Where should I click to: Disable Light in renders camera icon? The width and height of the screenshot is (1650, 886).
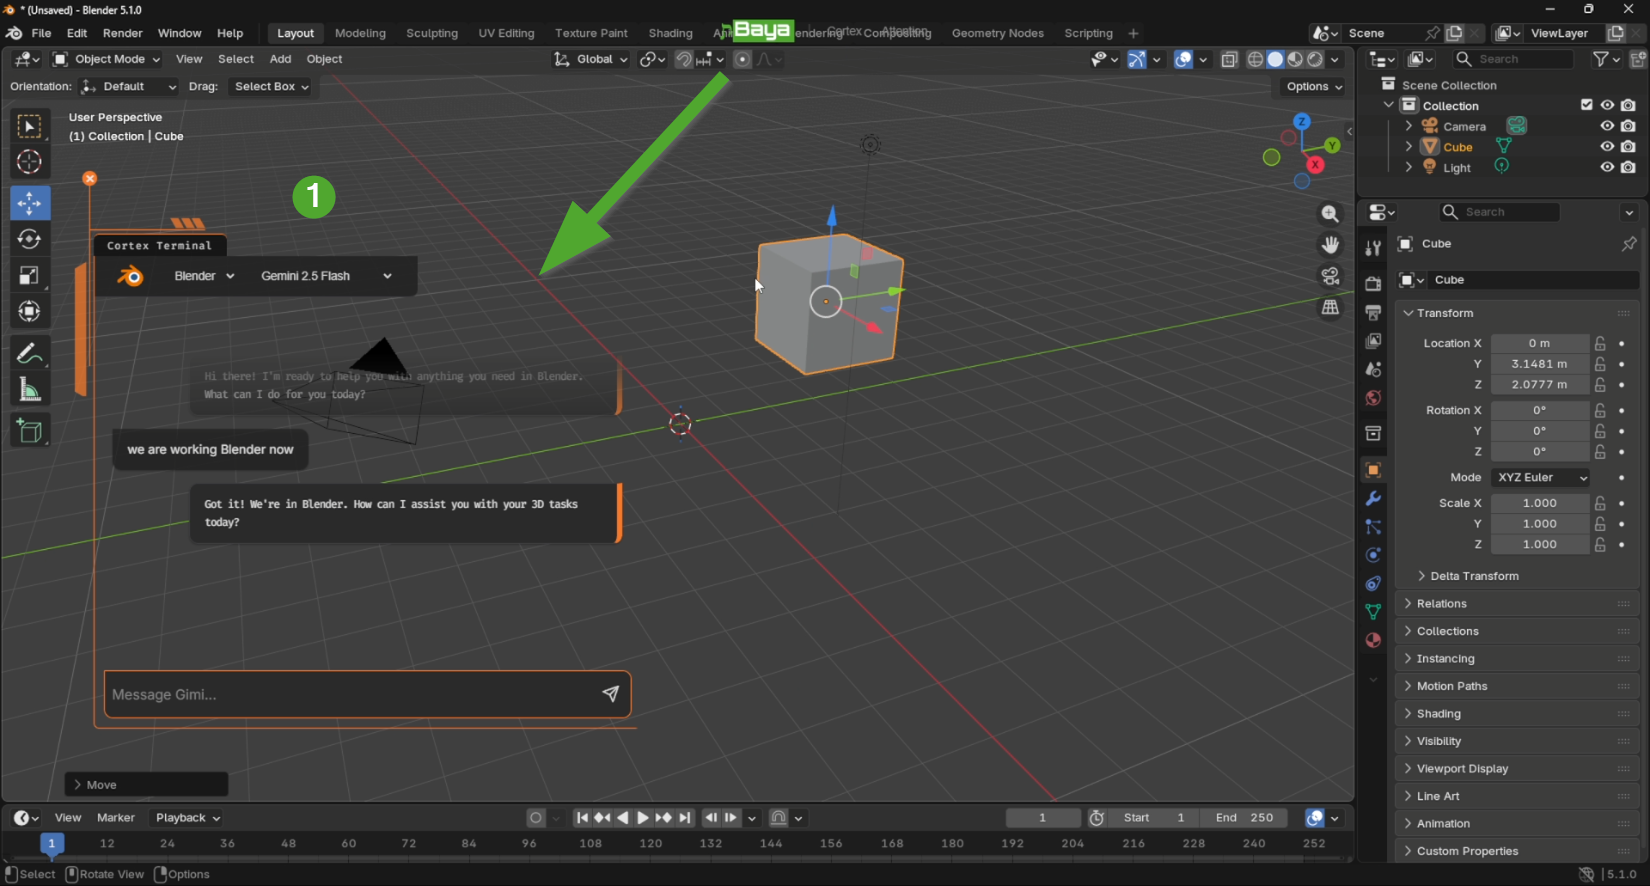pos(1628,168)
